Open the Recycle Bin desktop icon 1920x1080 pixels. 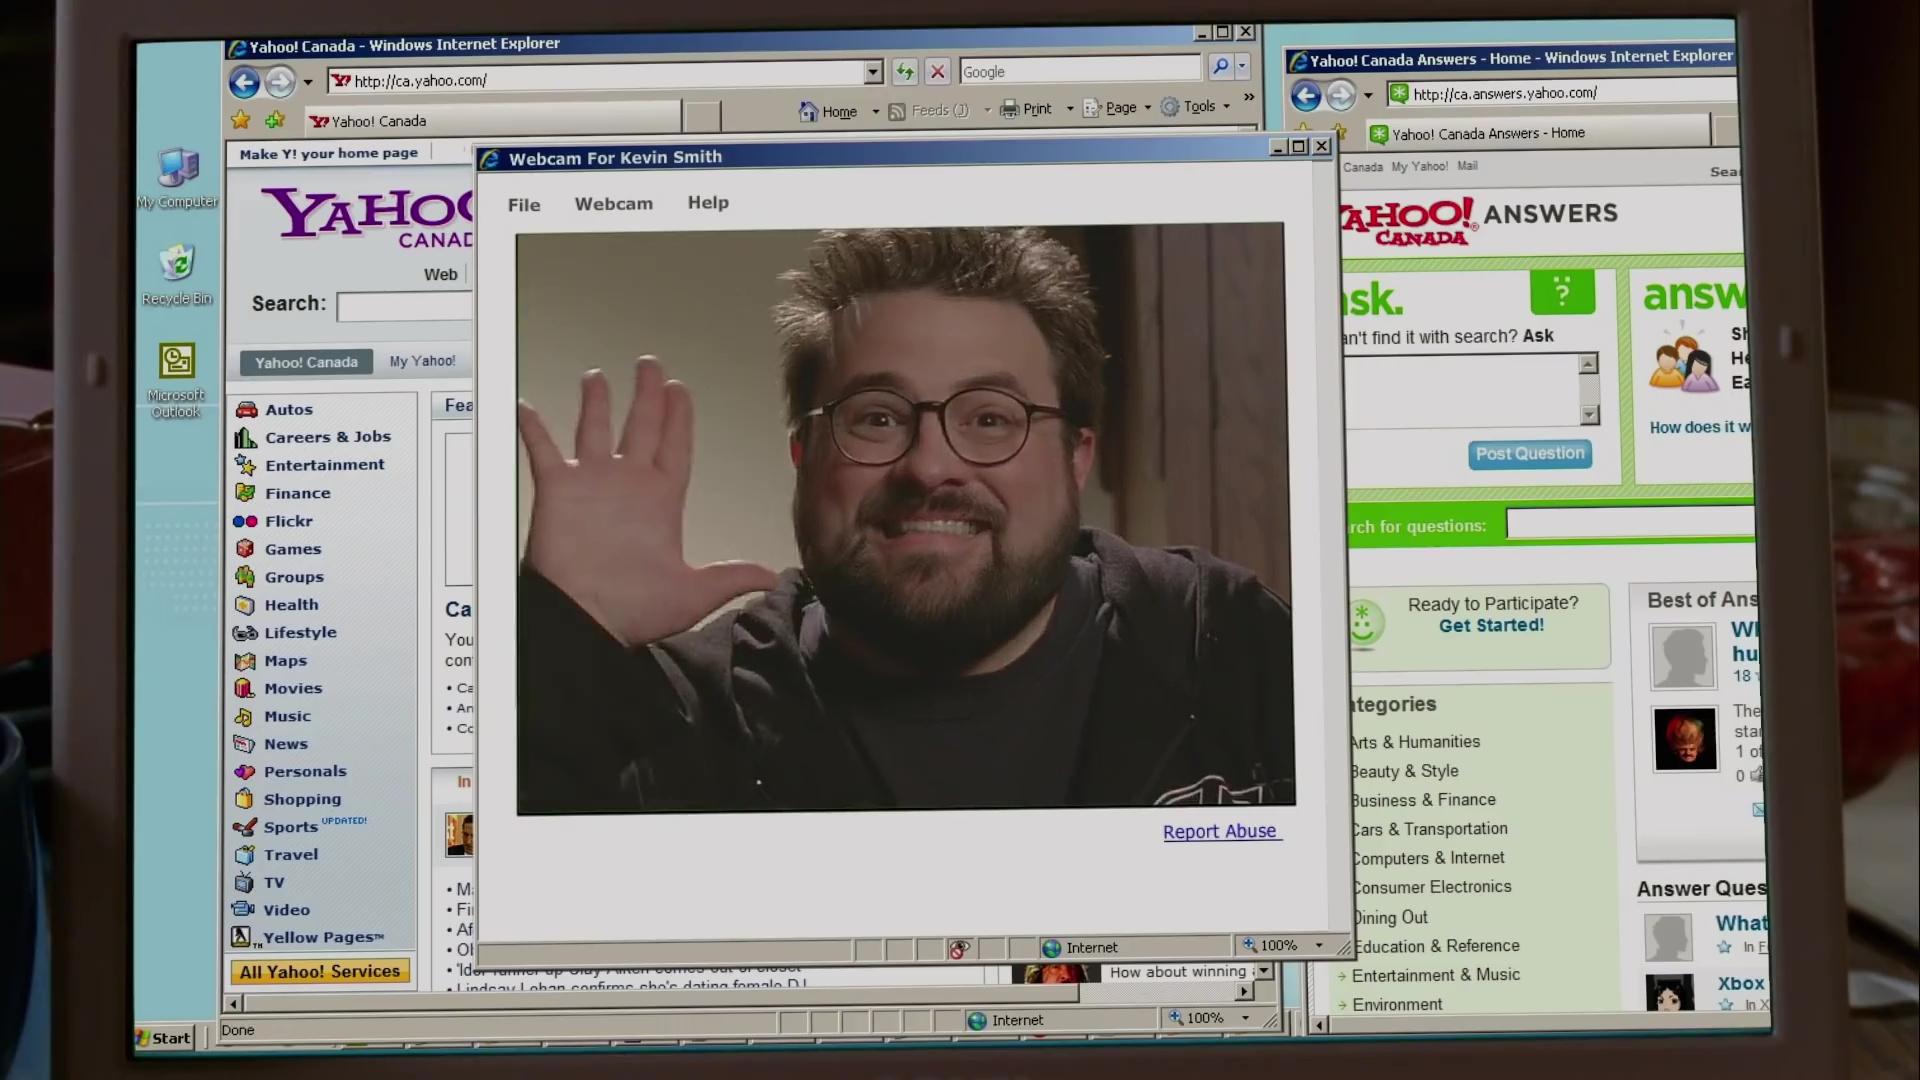click(177, 274)
